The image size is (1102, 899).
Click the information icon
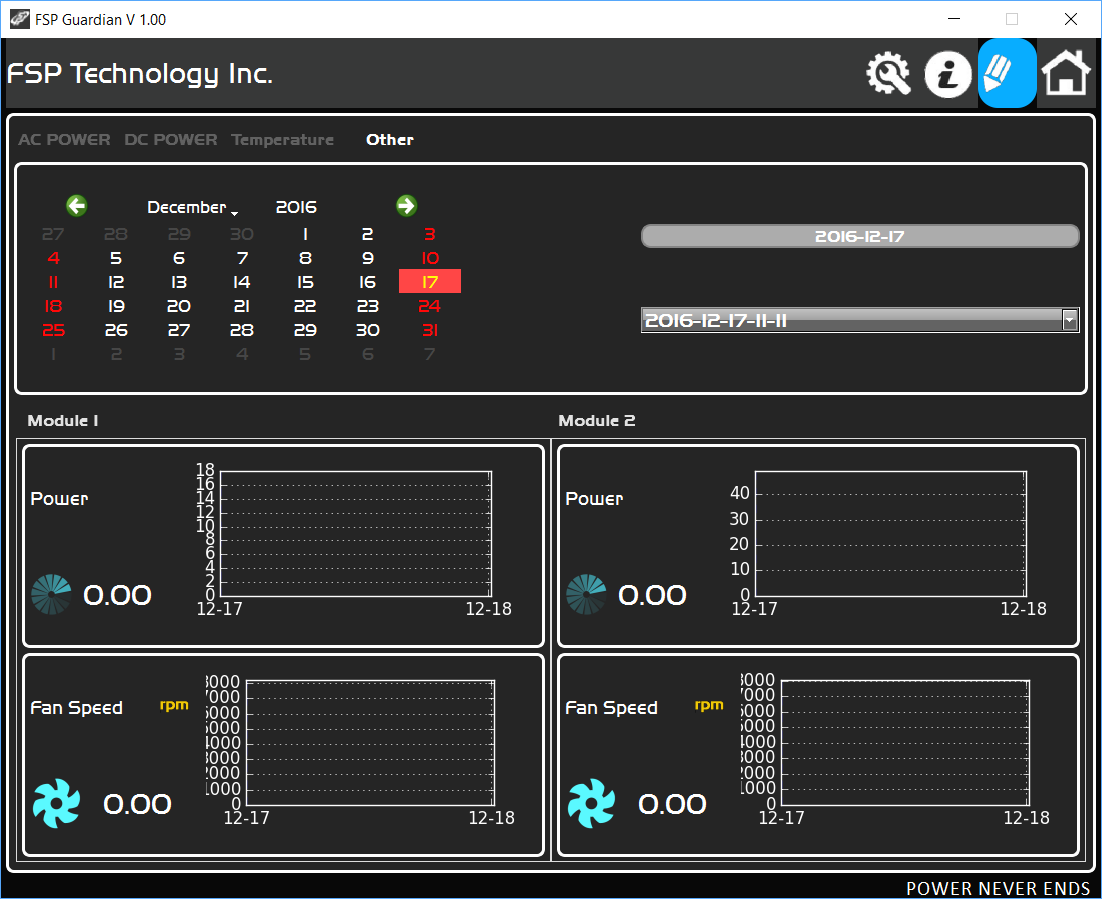(x=947, y=74)
